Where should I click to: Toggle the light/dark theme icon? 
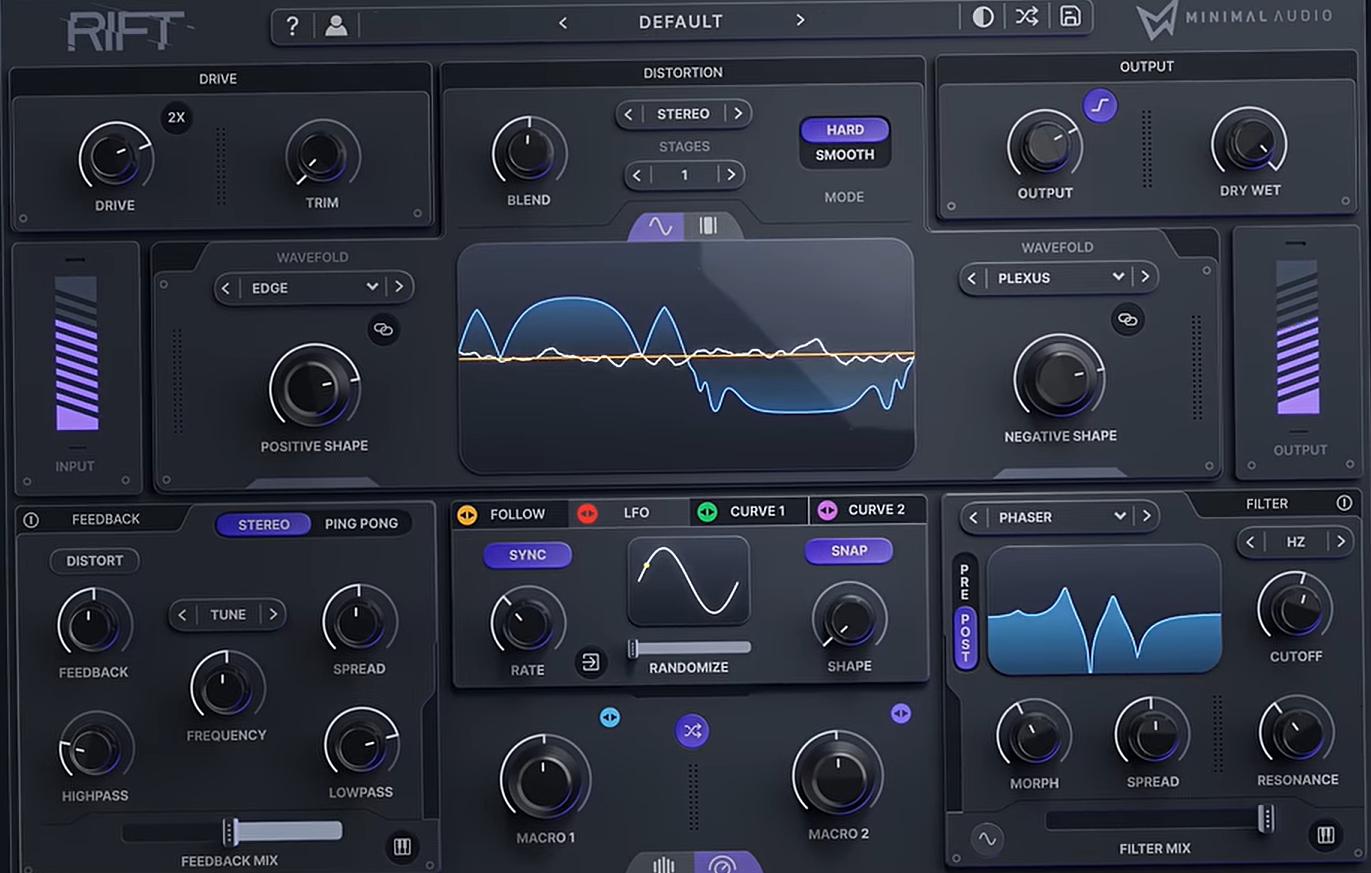coord(983,17)
